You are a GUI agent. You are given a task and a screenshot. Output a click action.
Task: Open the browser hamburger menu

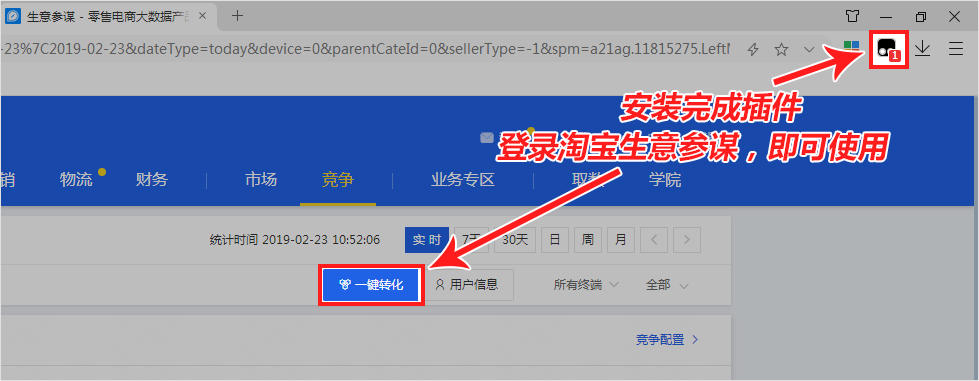pyautogui.click(x=956, y=49)
